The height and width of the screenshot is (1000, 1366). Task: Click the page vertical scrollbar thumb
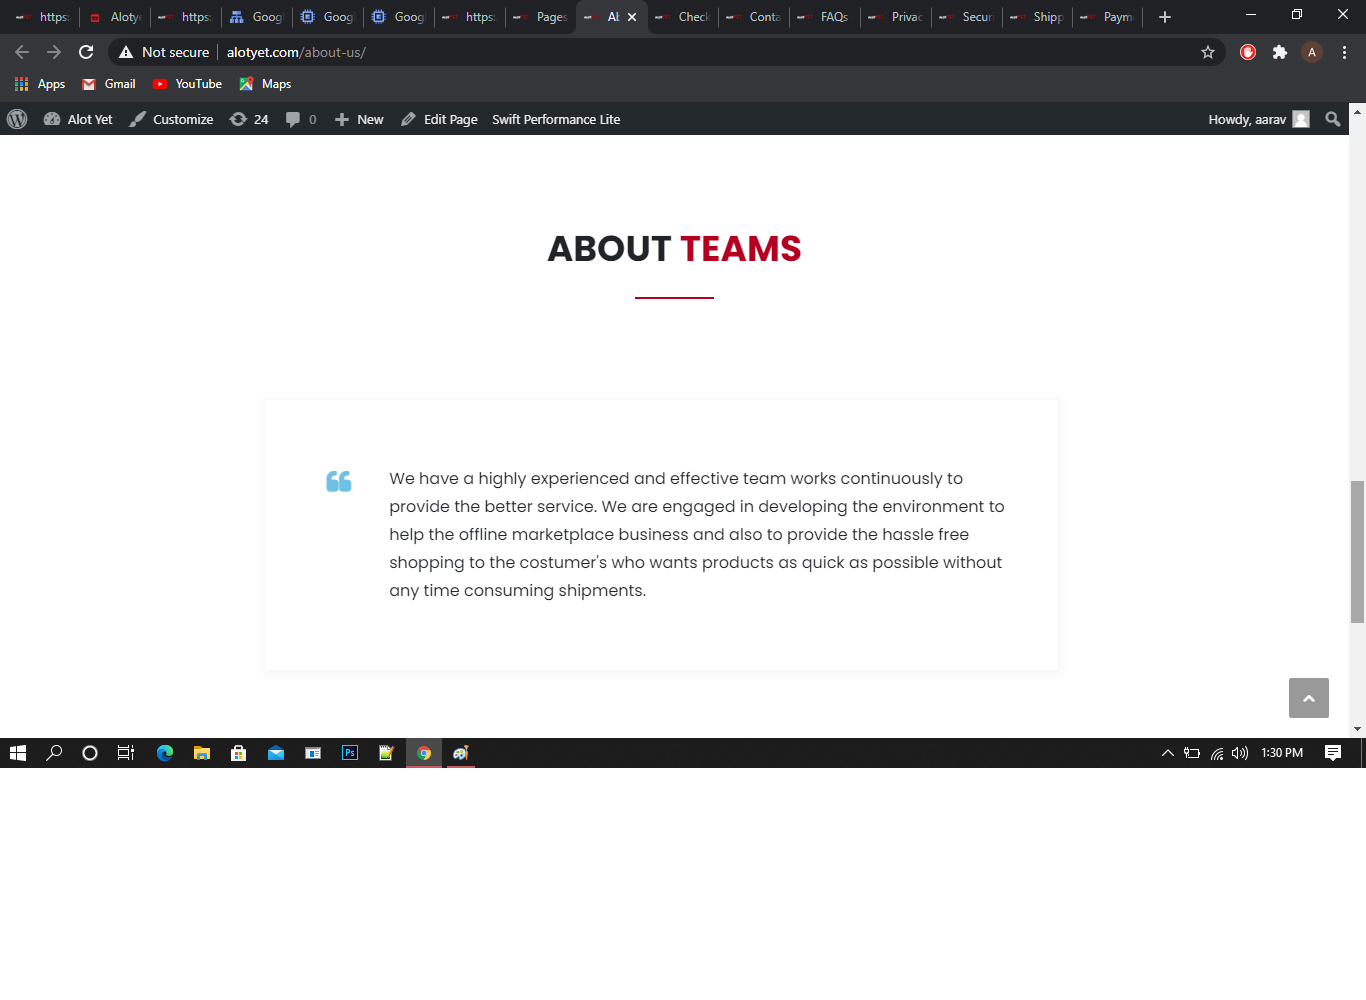[x=1357, y=551]
